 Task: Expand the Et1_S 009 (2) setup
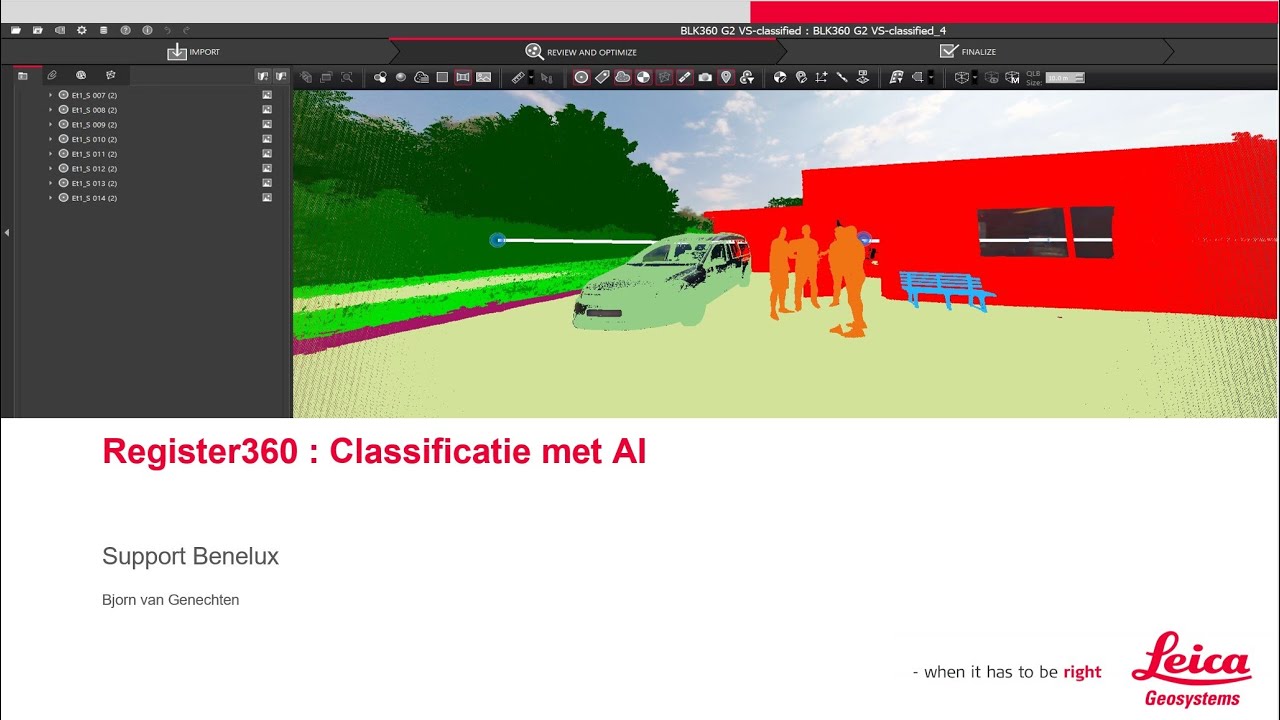(51, 125)
